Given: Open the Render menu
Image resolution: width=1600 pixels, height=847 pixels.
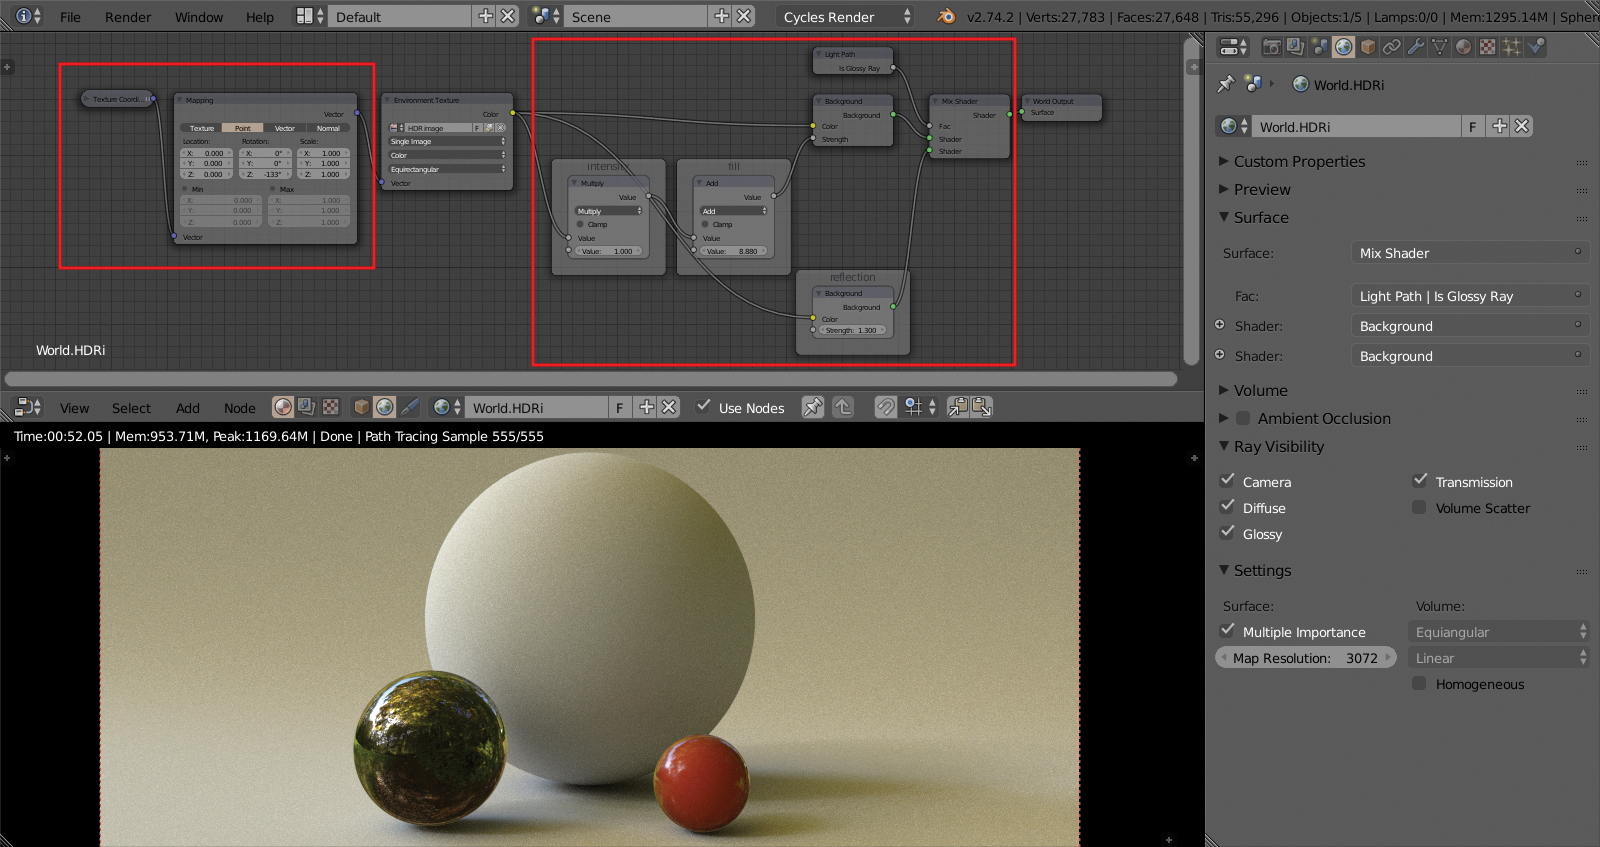Looking at the screenshot, I should pos(128,17).
